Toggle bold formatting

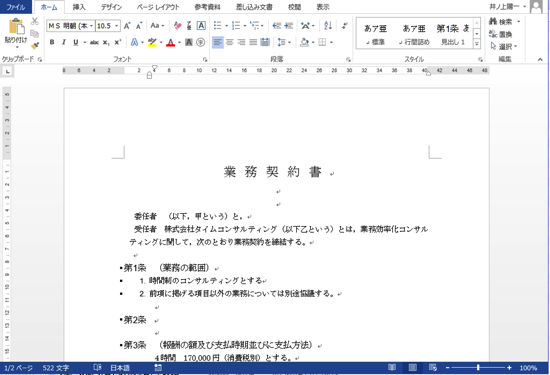(52, 42)
